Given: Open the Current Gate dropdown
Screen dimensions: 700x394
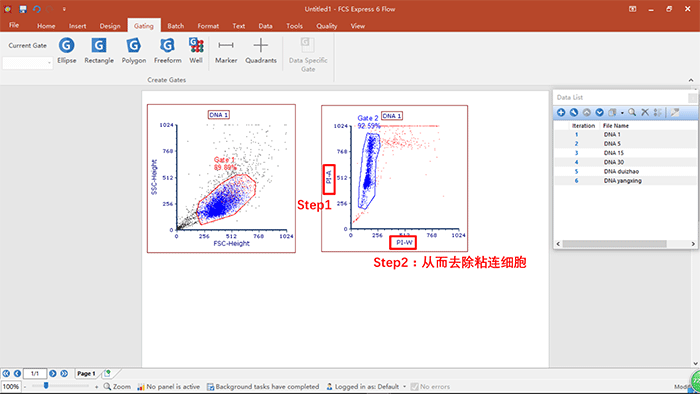Looking at the screenshot, I should (x=28, y=63).
